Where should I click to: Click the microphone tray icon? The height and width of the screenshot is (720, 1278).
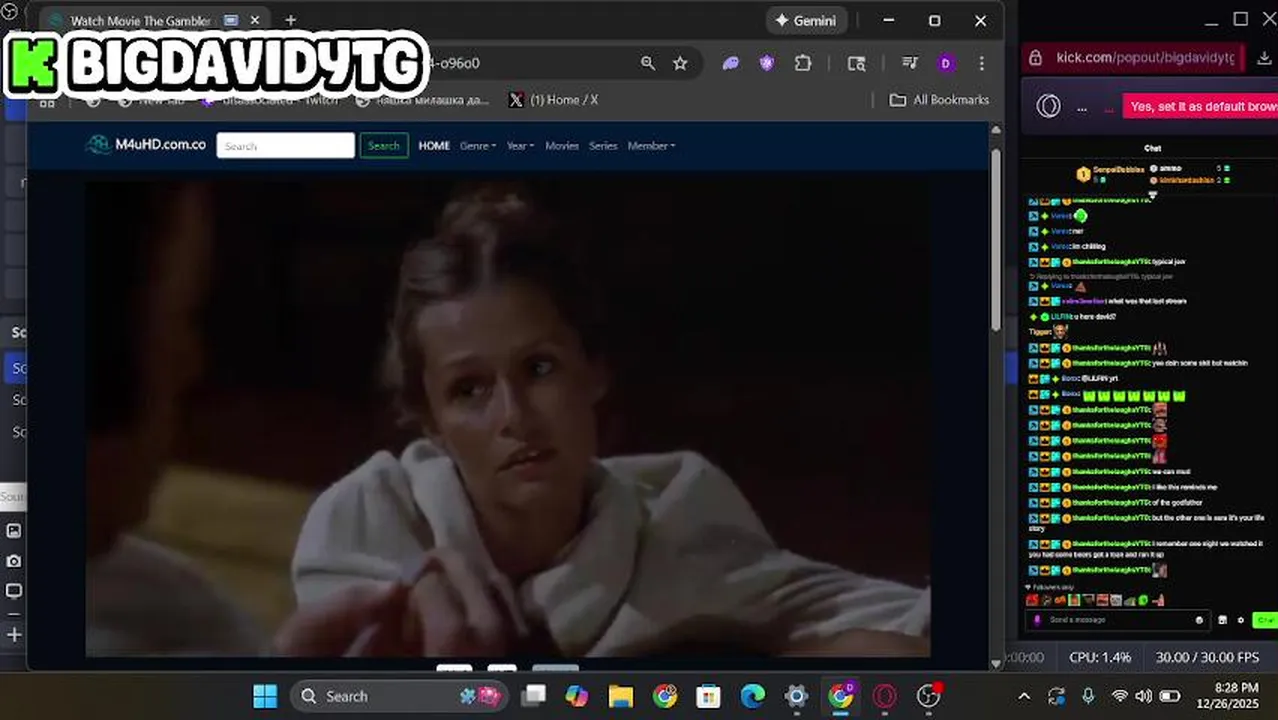click(x=1088, y=696)
